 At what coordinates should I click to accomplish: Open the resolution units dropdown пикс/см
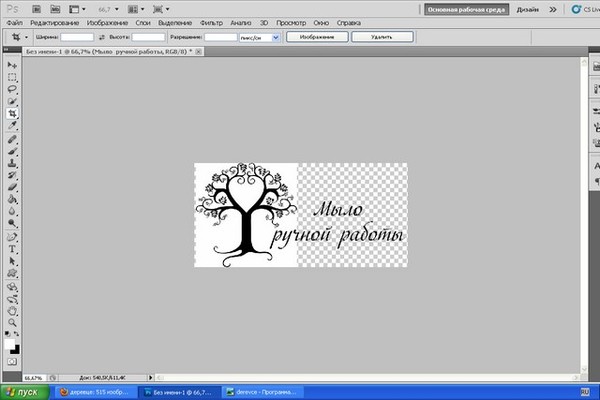pos(259,36)
